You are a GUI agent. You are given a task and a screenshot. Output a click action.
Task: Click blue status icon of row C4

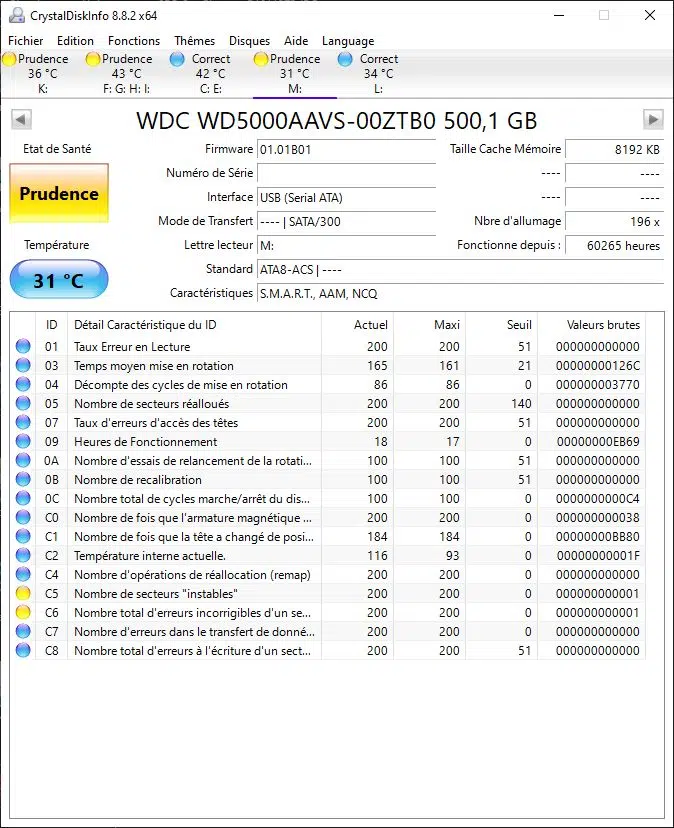(x=23, y=575)
